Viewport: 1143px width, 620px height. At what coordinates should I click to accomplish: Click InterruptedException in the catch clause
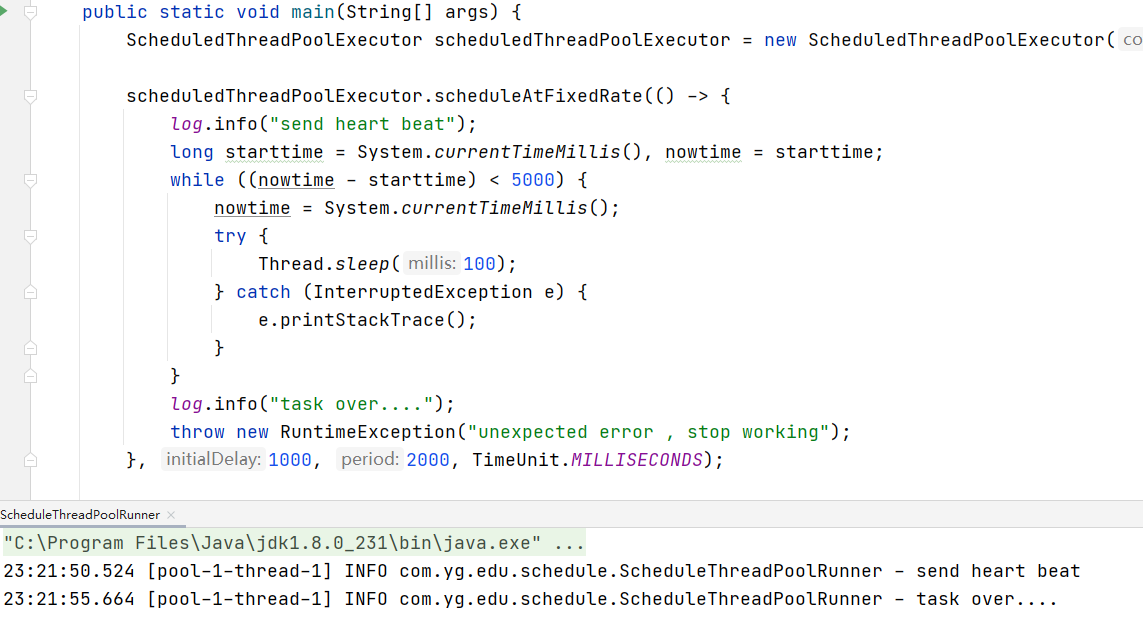[x=423, y=292]
